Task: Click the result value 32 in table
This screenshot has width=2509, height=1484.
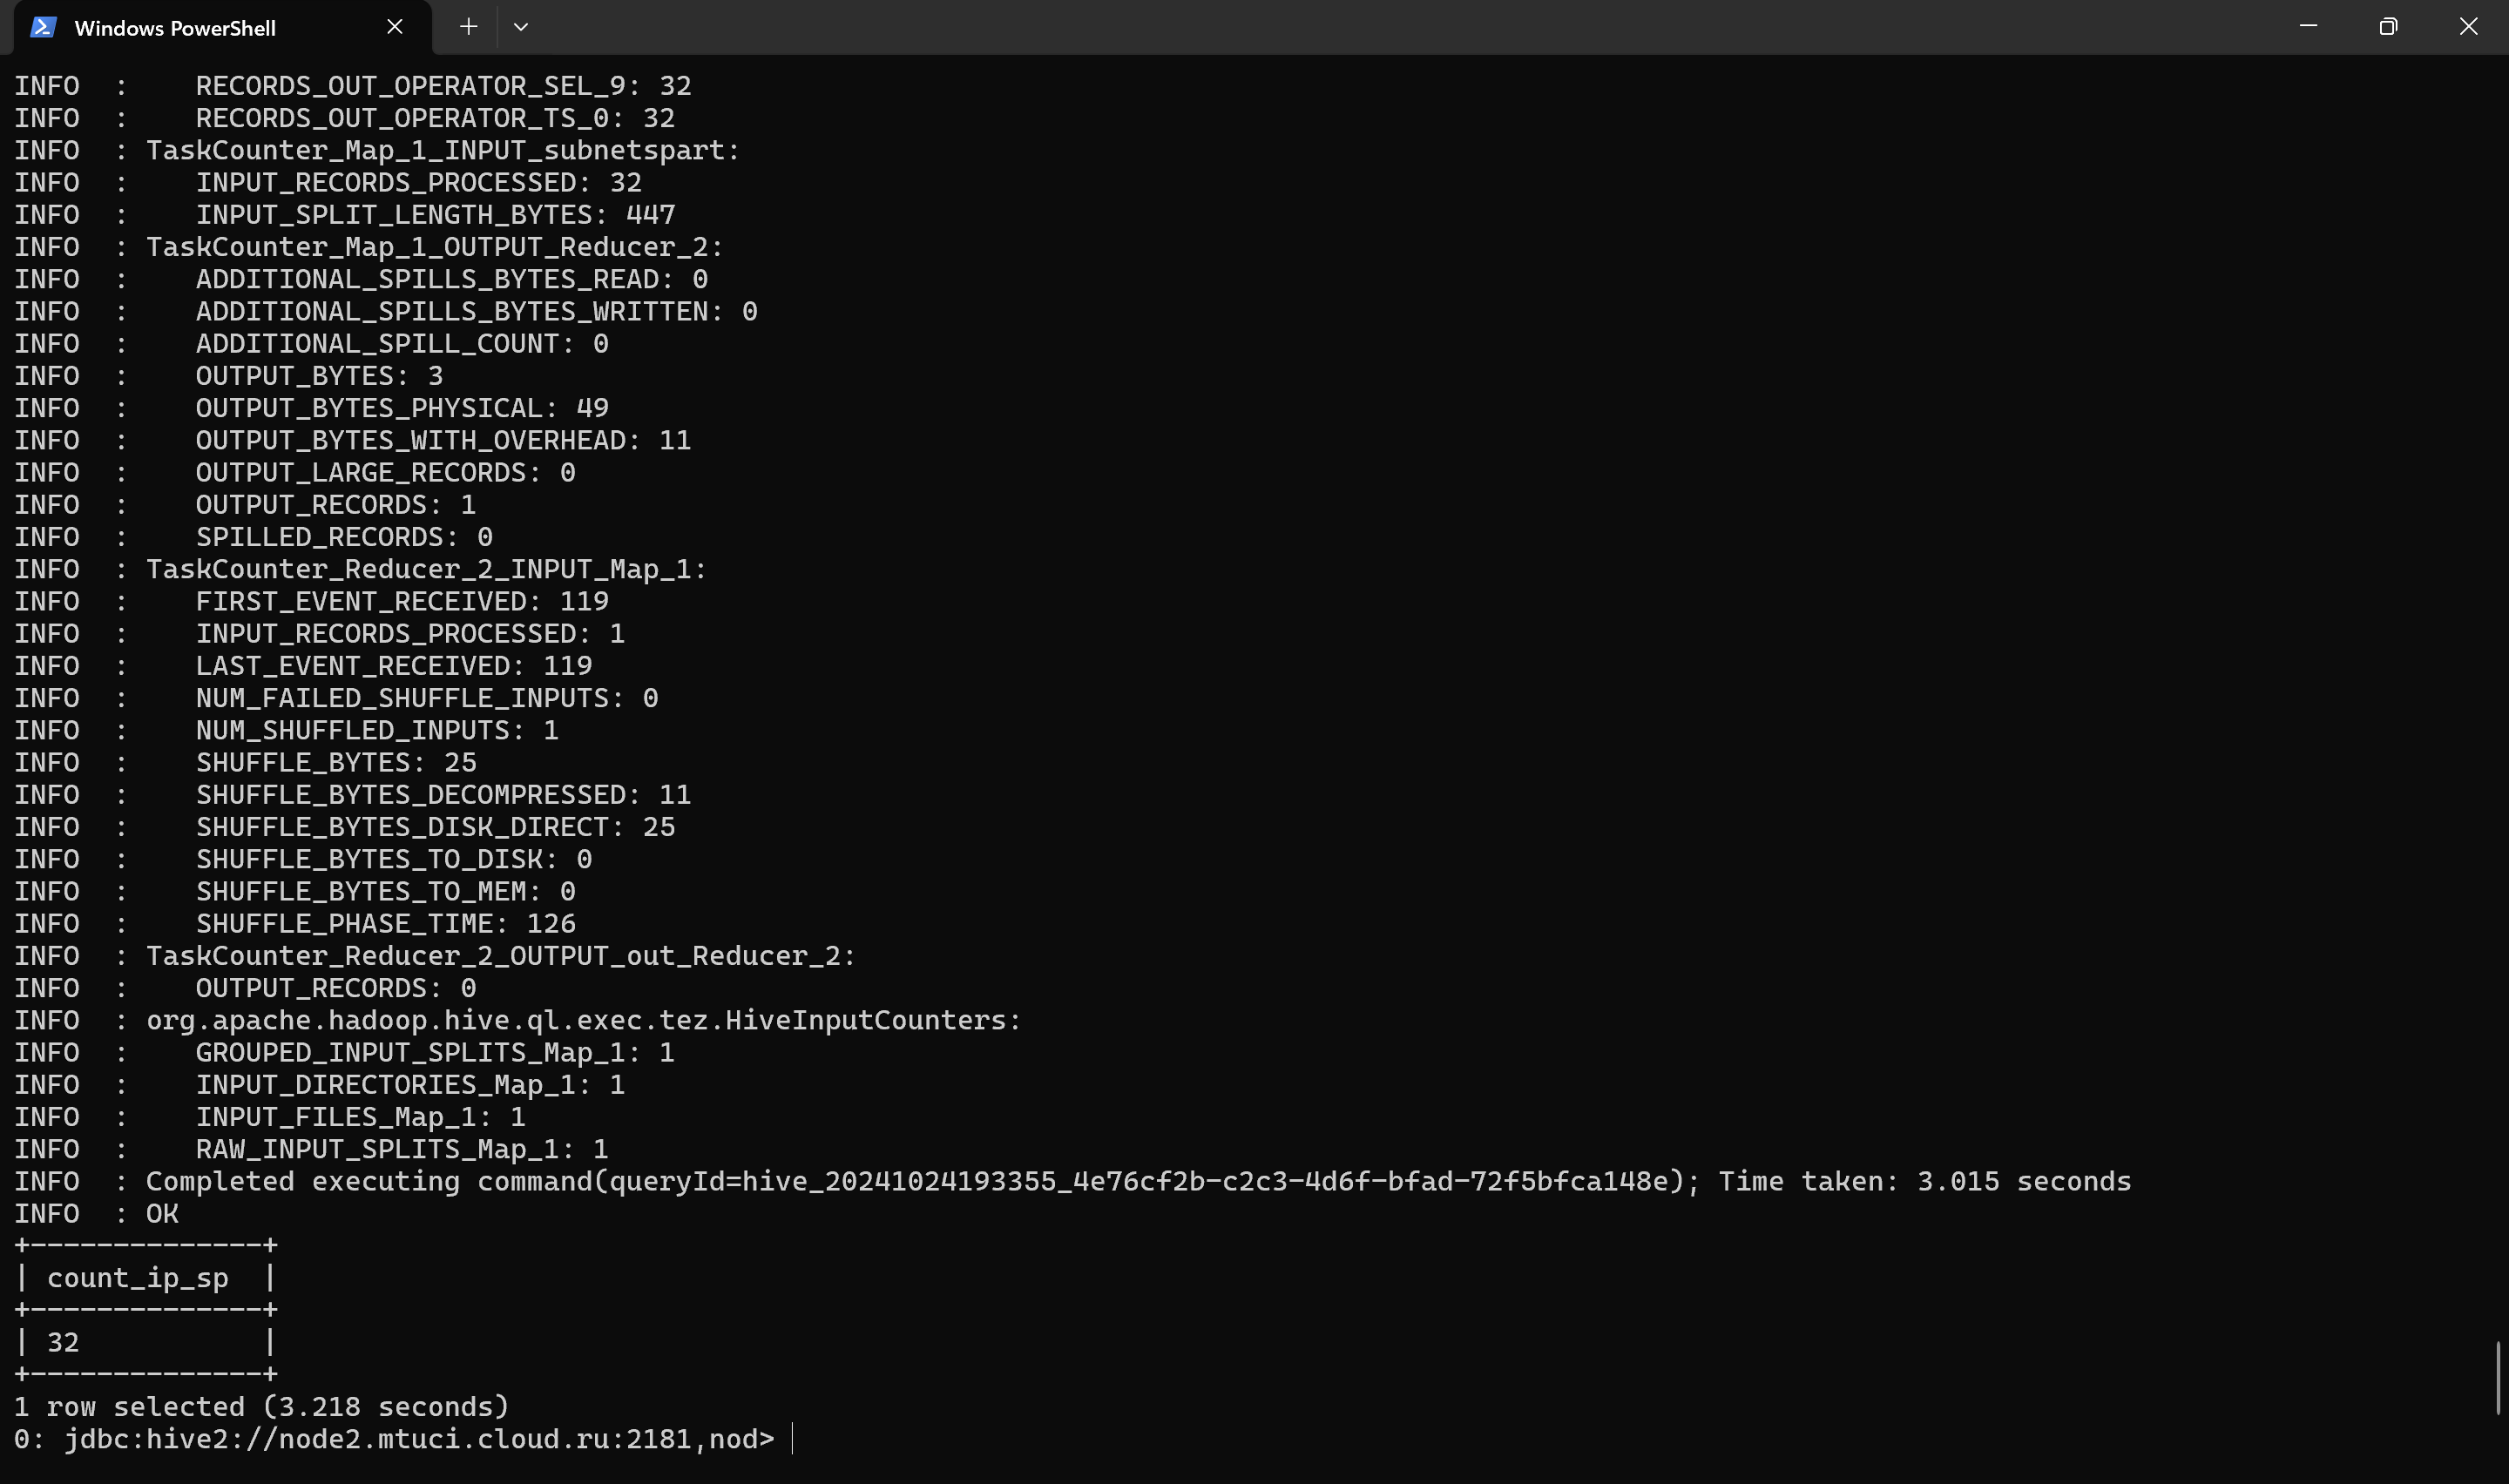Action: pyautogui.click(x=63, y=1342)
